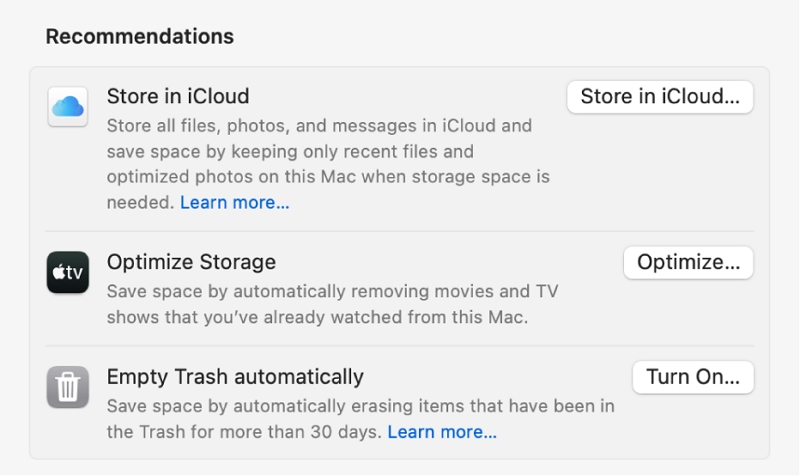
Task: Open Learn more link under Empty Trash automatically
Action: (442, 432)
